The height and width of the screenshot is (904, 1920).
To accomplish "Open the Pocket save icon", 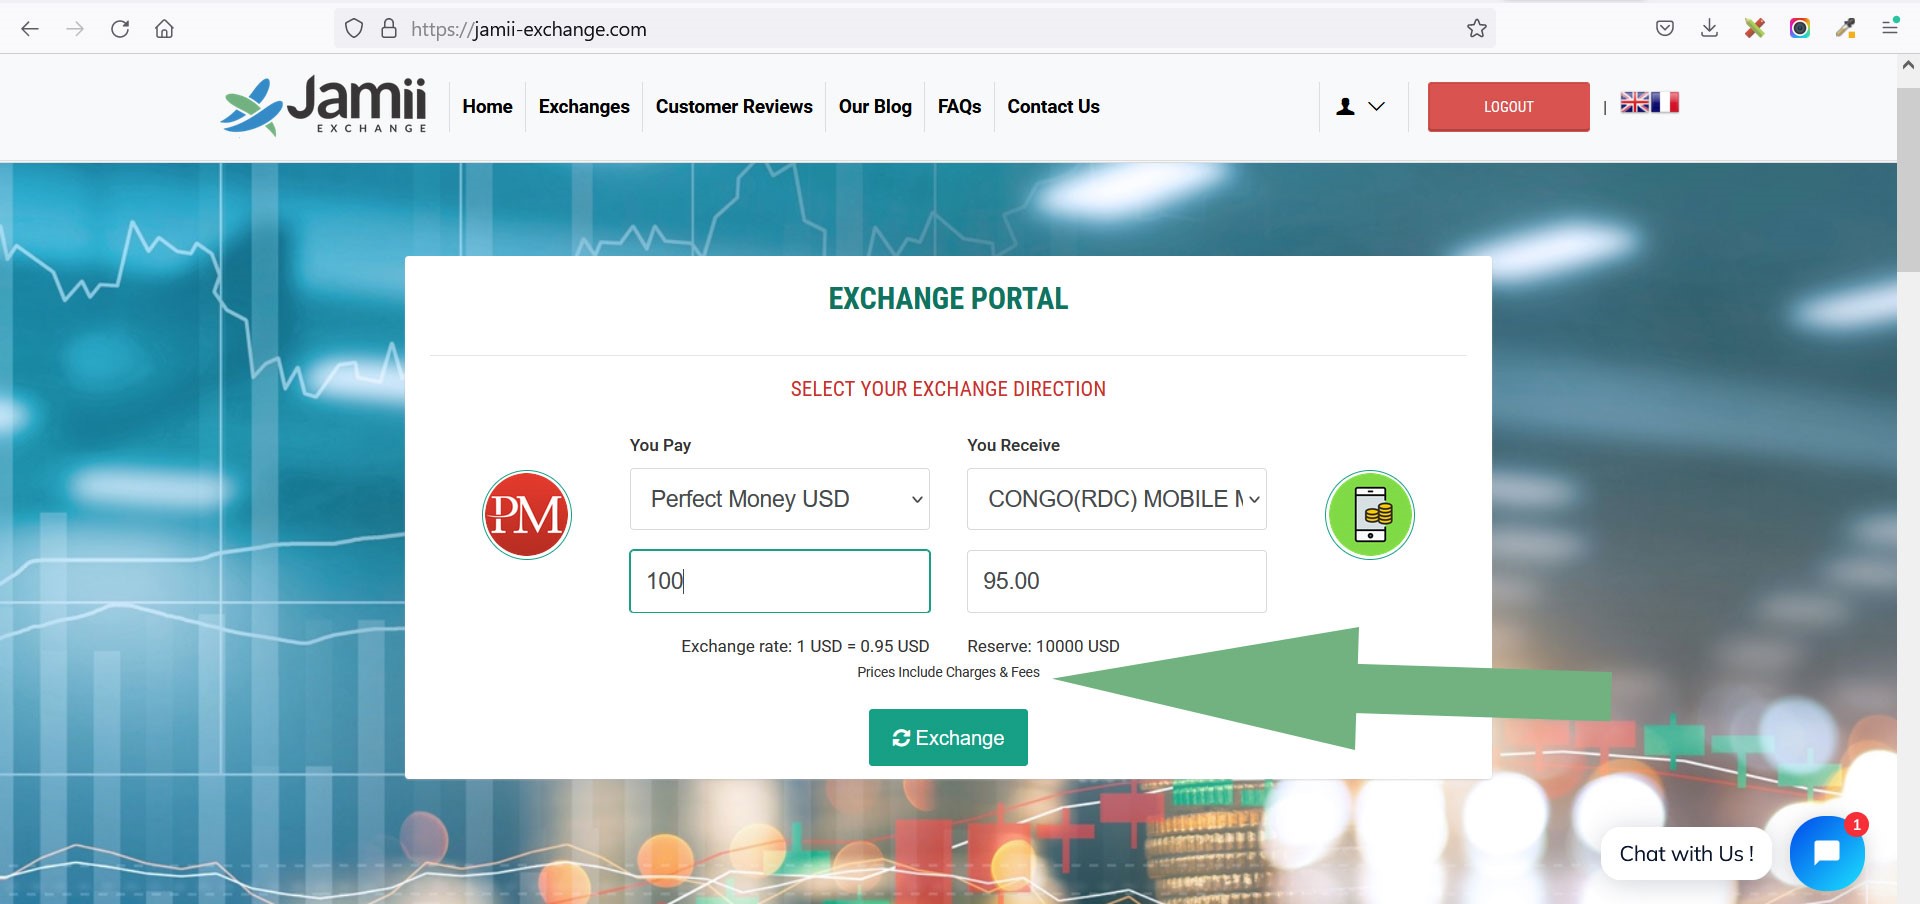I will tap(1665, 29).
